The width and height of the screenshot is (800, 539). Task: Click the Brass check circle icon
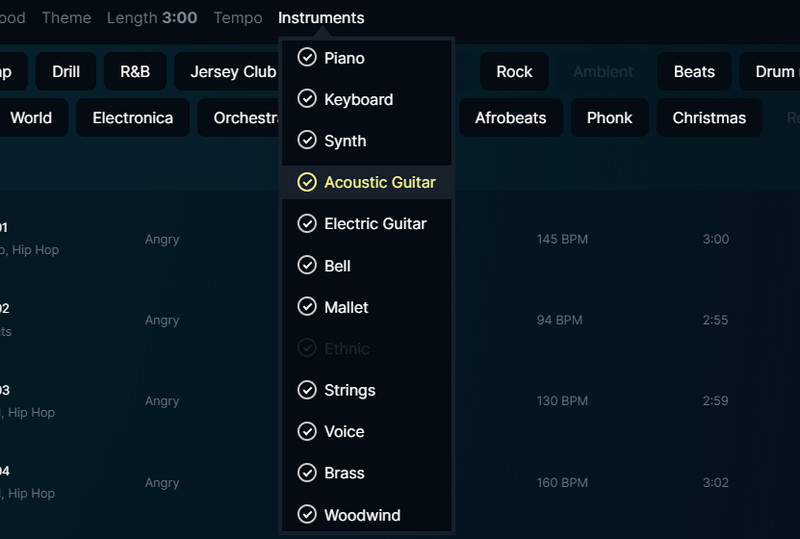click(307, 473)
